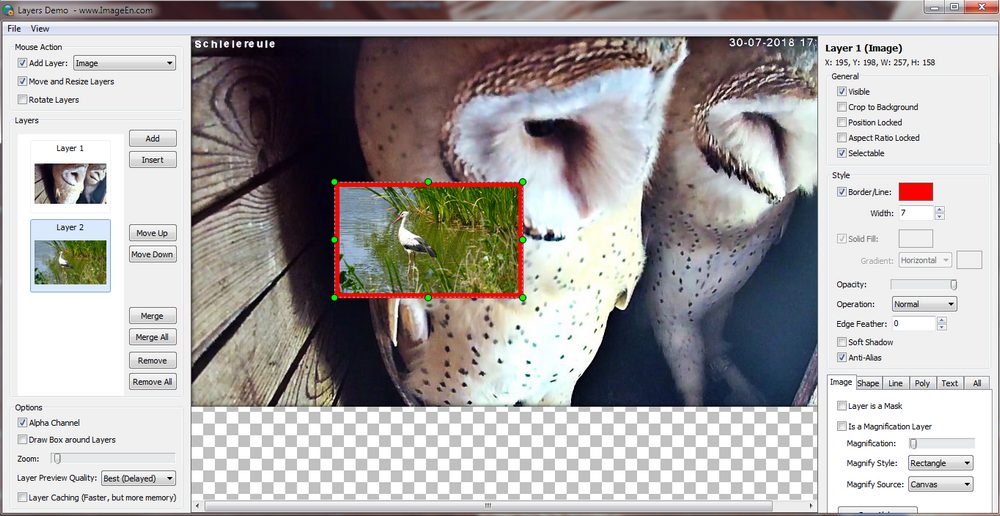Click the stork image layer on canvas

[428, 240]
